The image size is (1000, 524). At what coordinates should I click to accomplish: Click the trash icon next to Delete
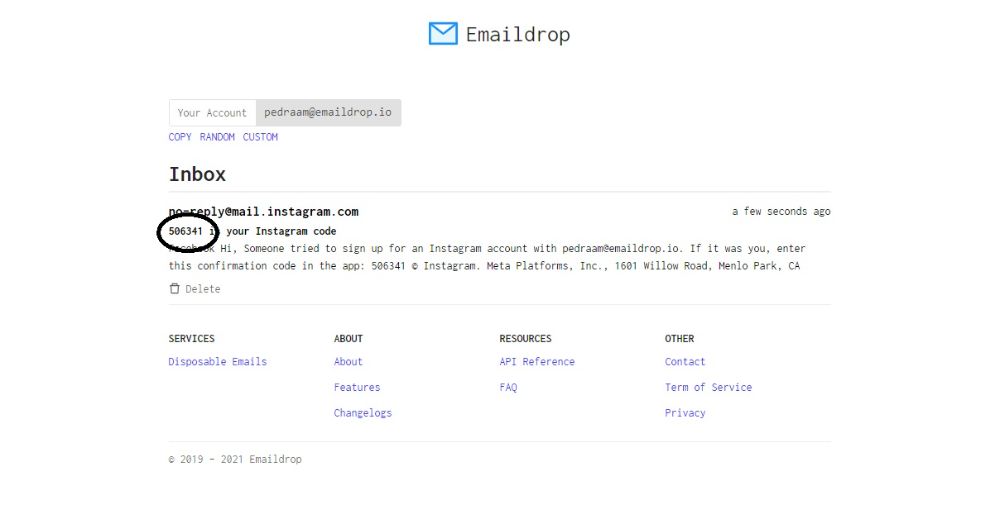point(174,289)
